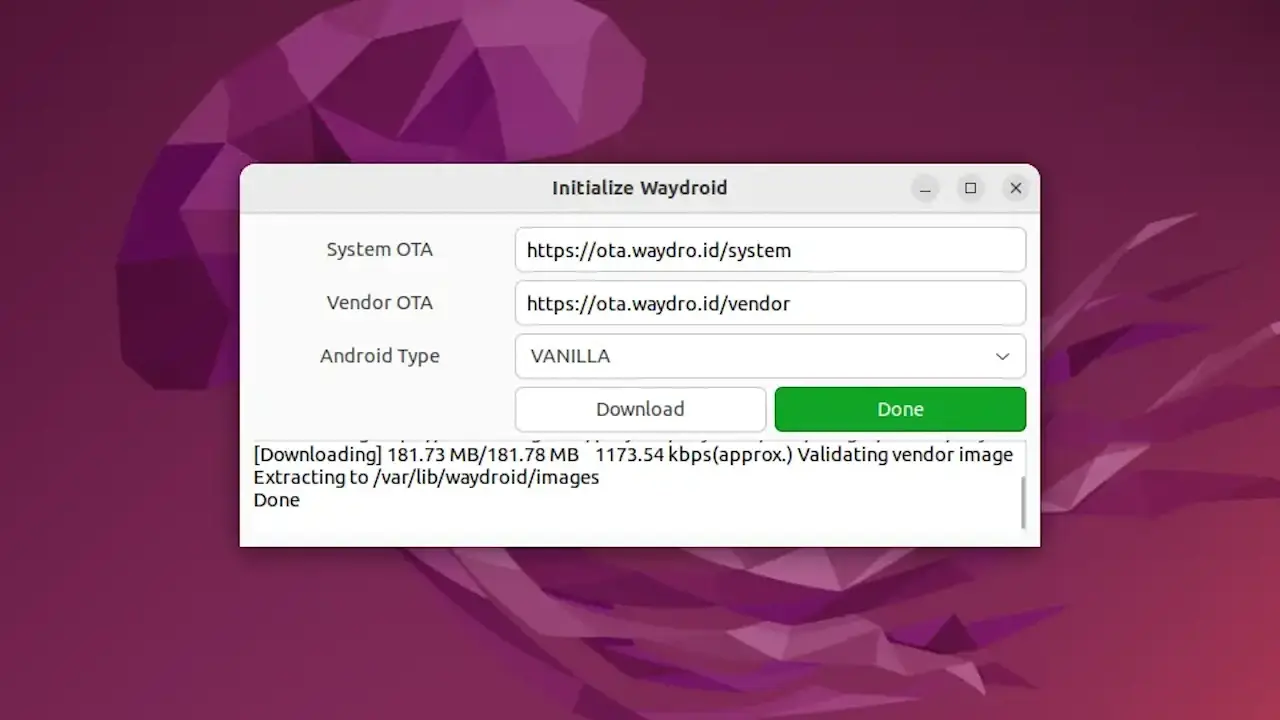
Task: Minimize the Initialize Waydroid window
Action: point(925,188)
